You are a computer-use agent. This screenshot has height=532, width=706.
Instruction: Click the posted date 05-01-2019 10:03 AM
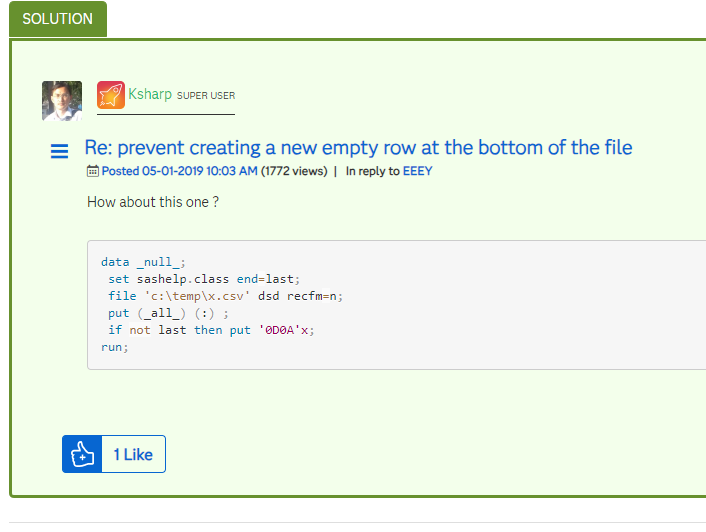click(x=179, y=171)
